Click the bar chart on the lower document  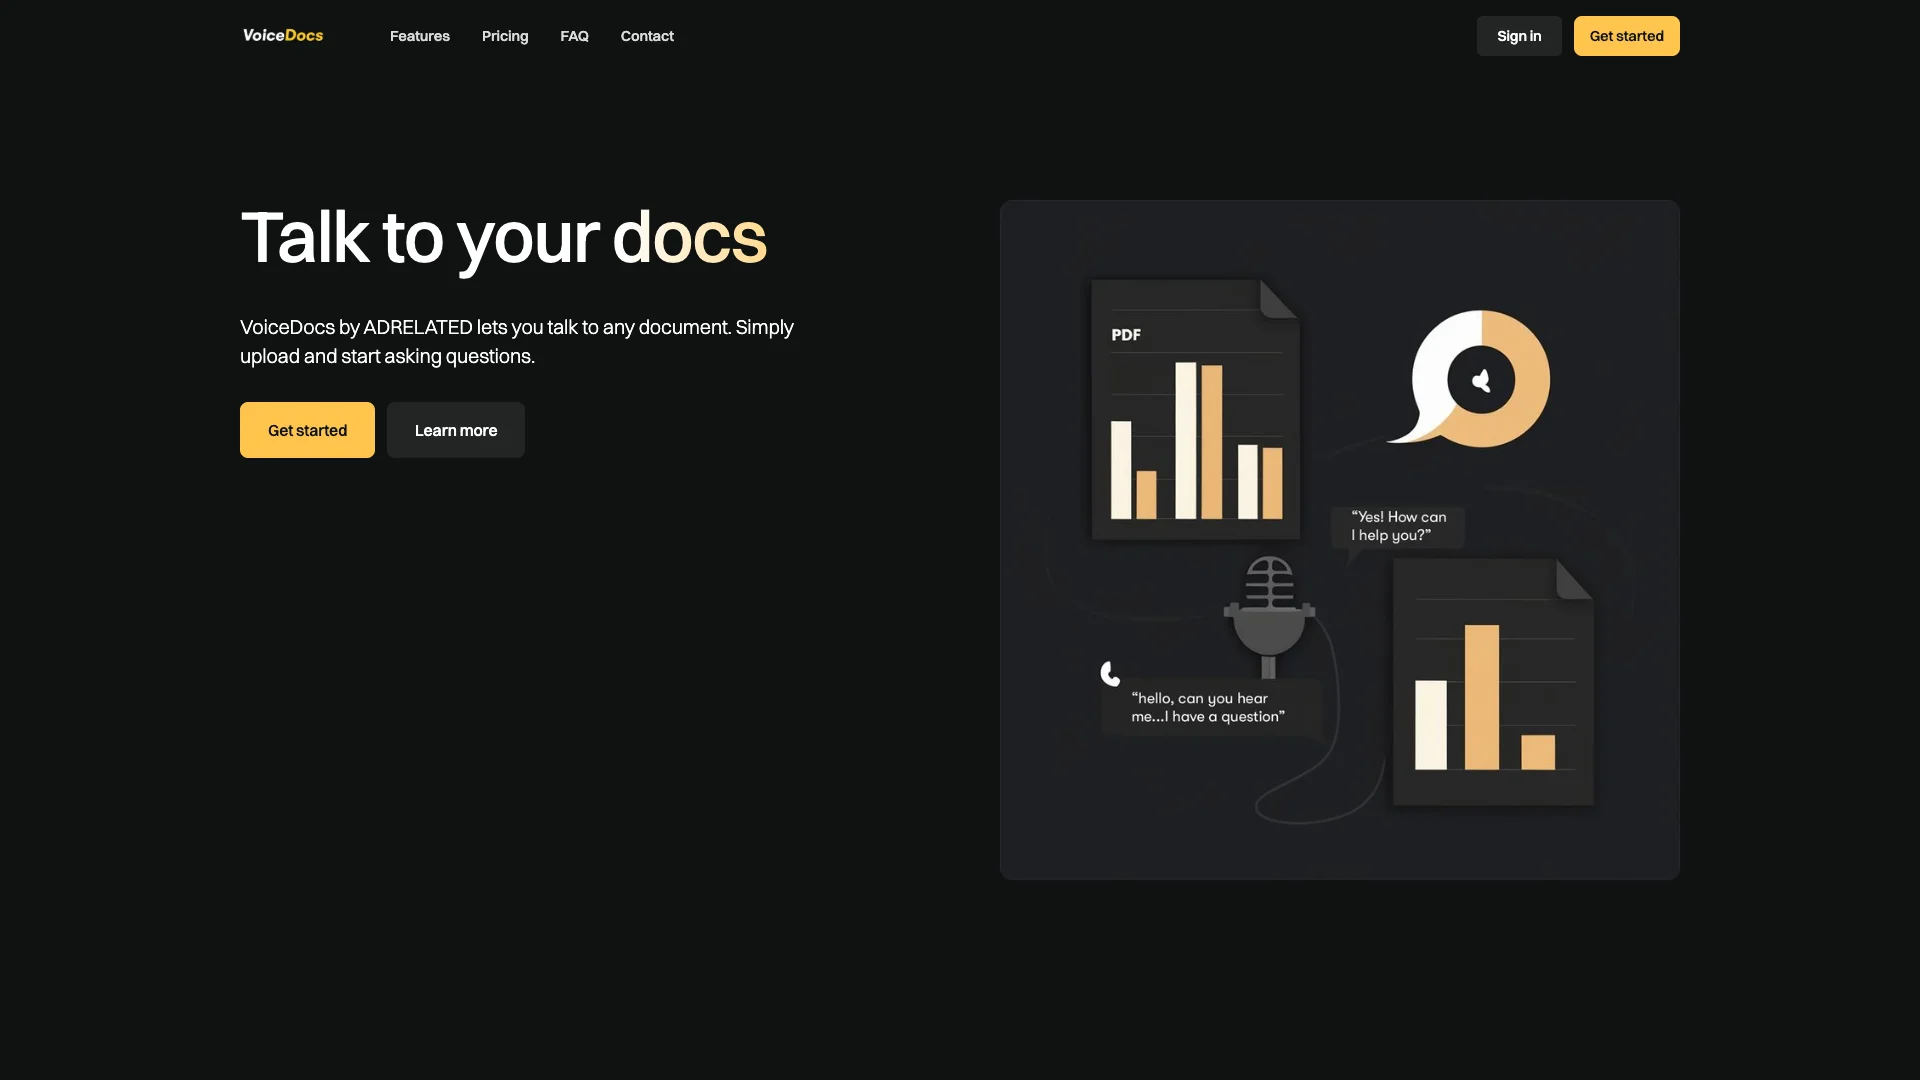pos(1487,700)
